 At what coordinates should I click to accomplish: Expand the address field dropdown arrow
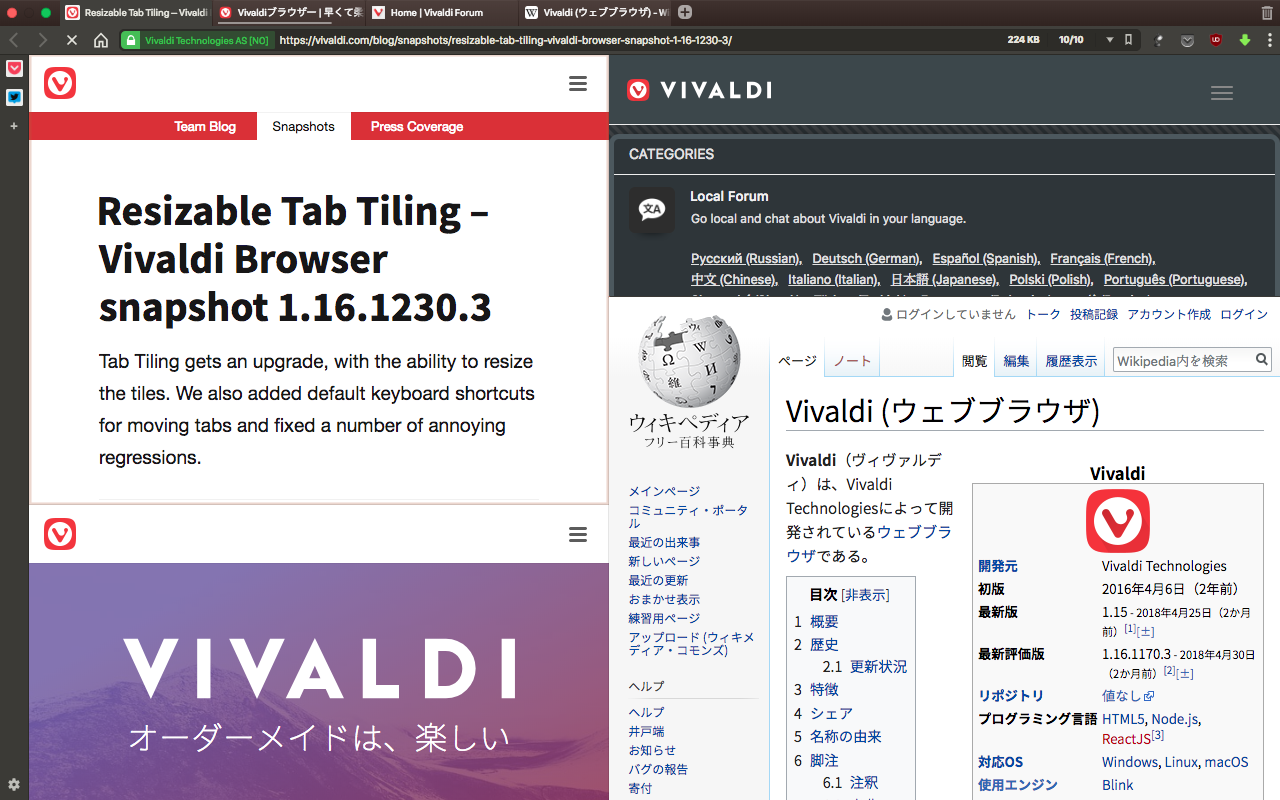click(1109, 40)
